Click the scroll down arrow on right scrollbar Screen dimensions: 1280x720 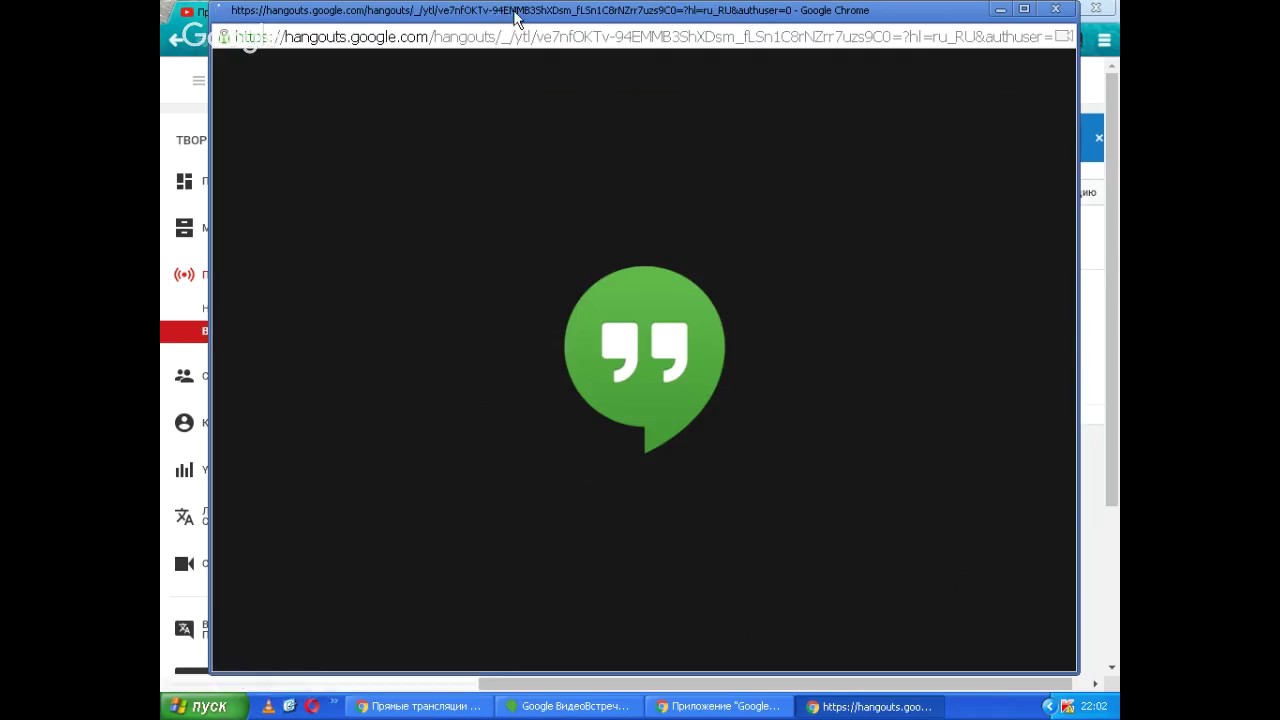tap(1112, 668)
